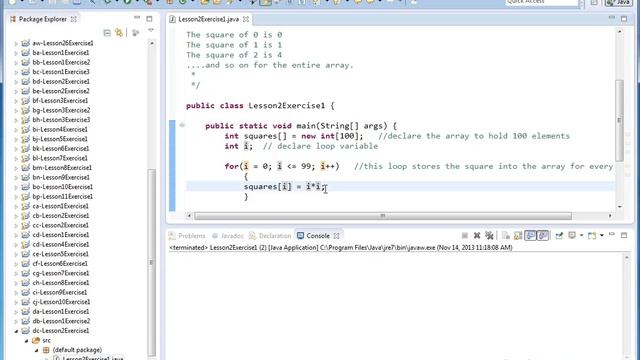Select the bp-Lesson11Exercise1 project
Screen dimensions: 640x360
pos(62,196)
